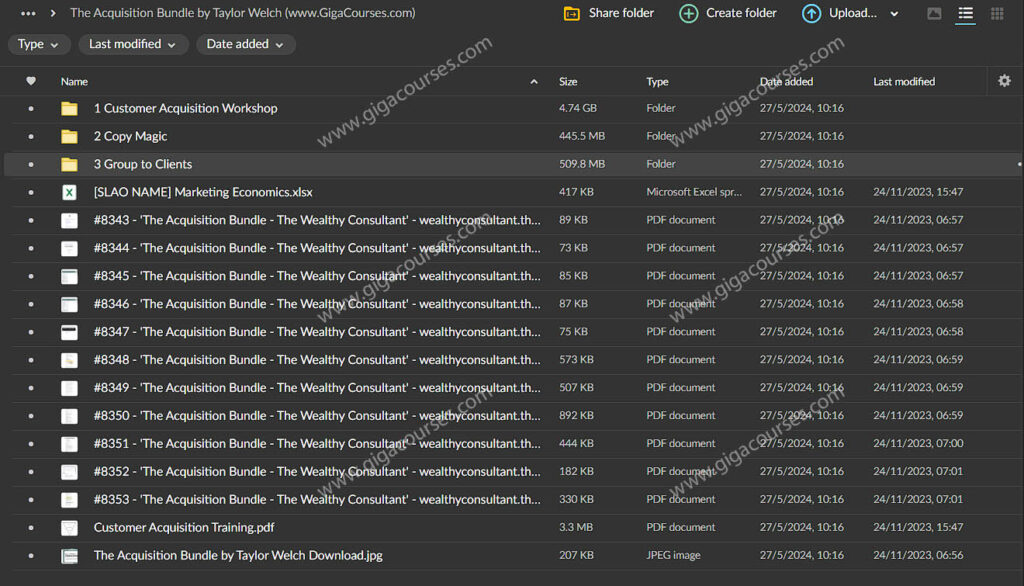Image resolution: width=1024 pixels, height=586 pixels.
Task: Click the JPEG icon for Acquisition Bundle Download
Action: tap(69, 556)
